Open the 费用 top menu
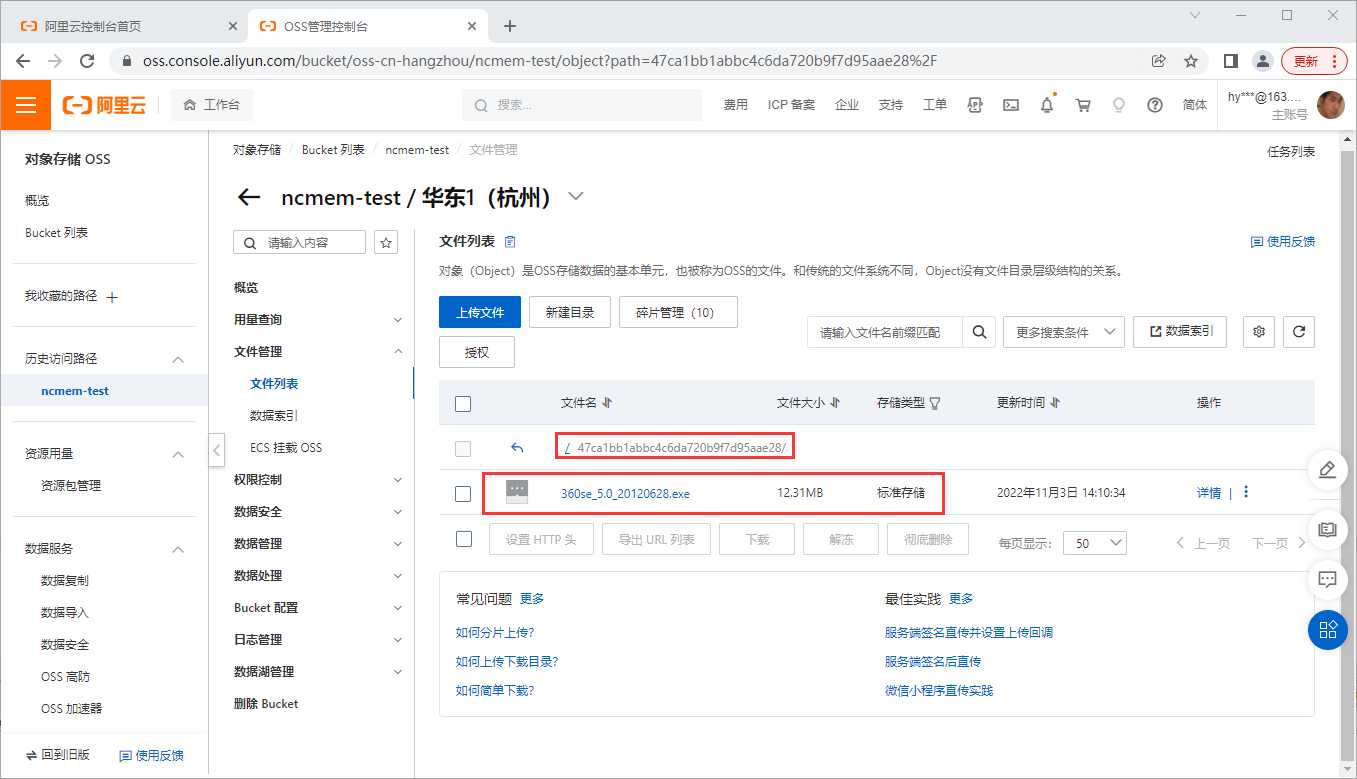This screenshot has height=779, width=1357. pyautogui.click(x=736, y=105)
